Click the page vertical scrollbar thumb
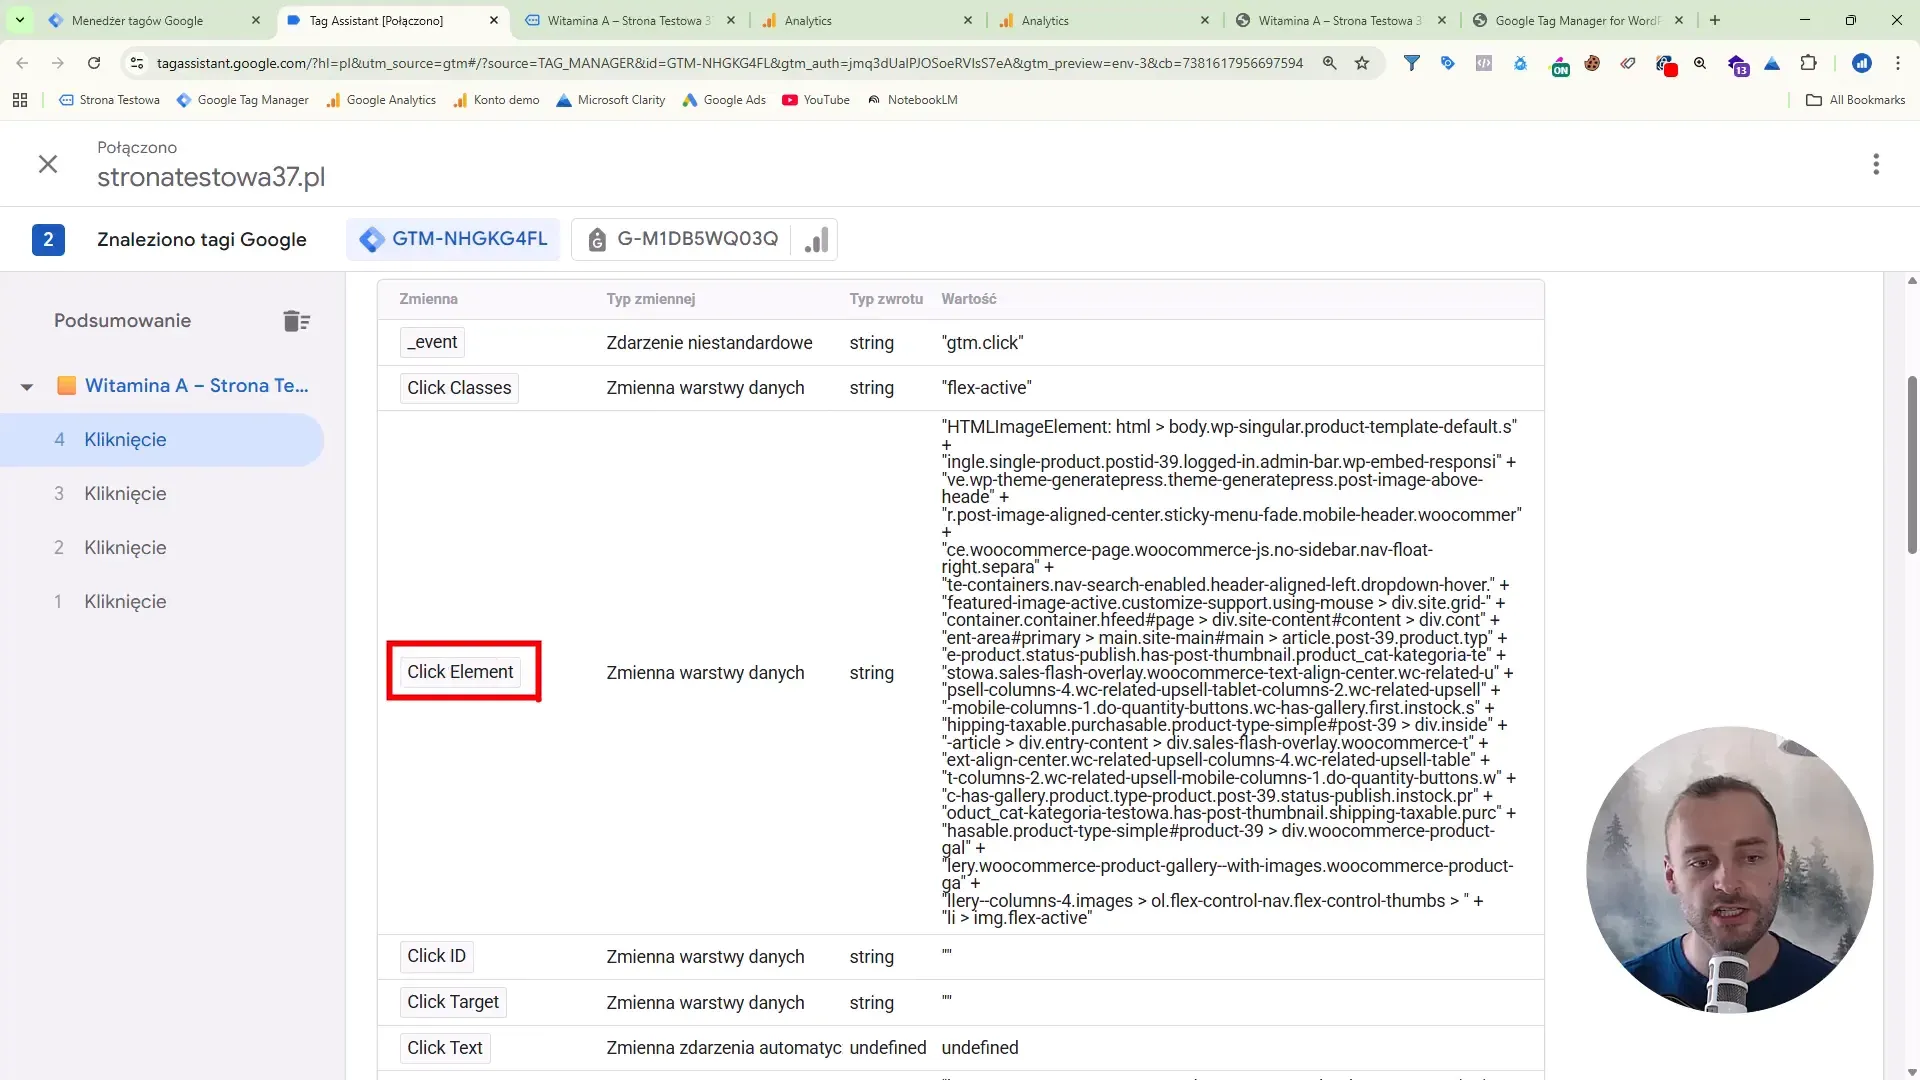This screenshot has height=1080, width=1920. pos(1912,464)
